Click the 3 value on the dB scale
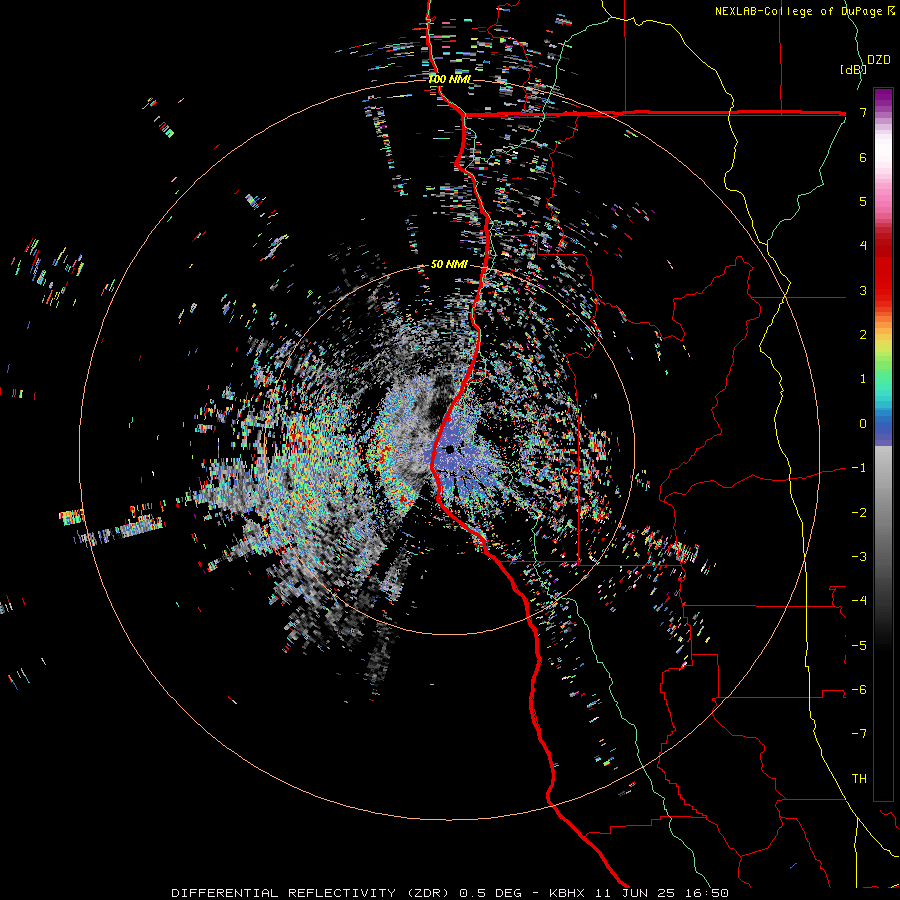This screenshot has height=900, width=900. pos(863,290)
